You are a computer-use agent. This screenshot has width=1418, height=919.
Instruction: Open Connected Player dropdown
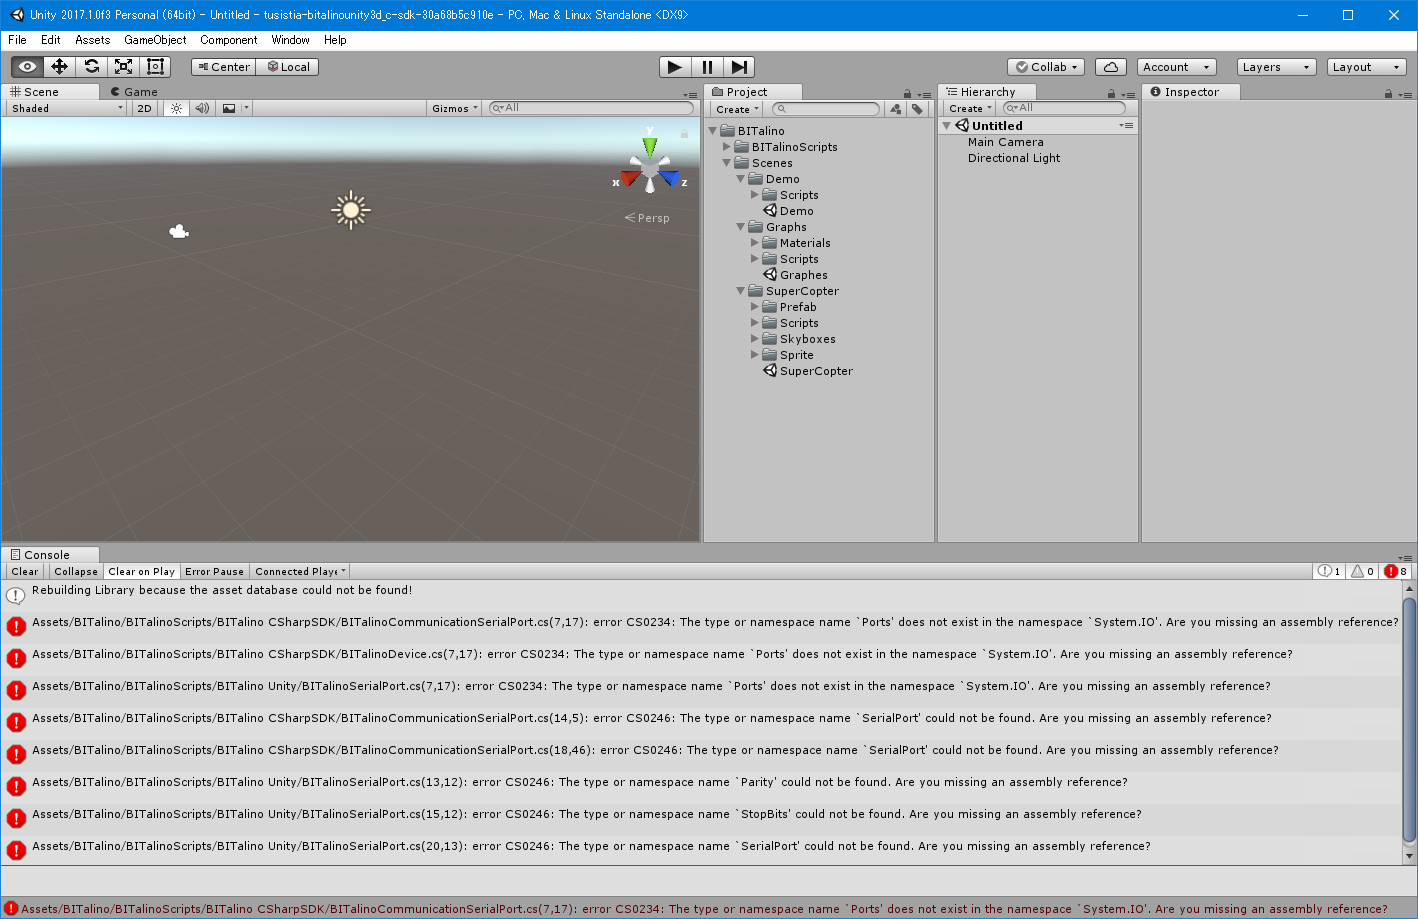(300, 572)
